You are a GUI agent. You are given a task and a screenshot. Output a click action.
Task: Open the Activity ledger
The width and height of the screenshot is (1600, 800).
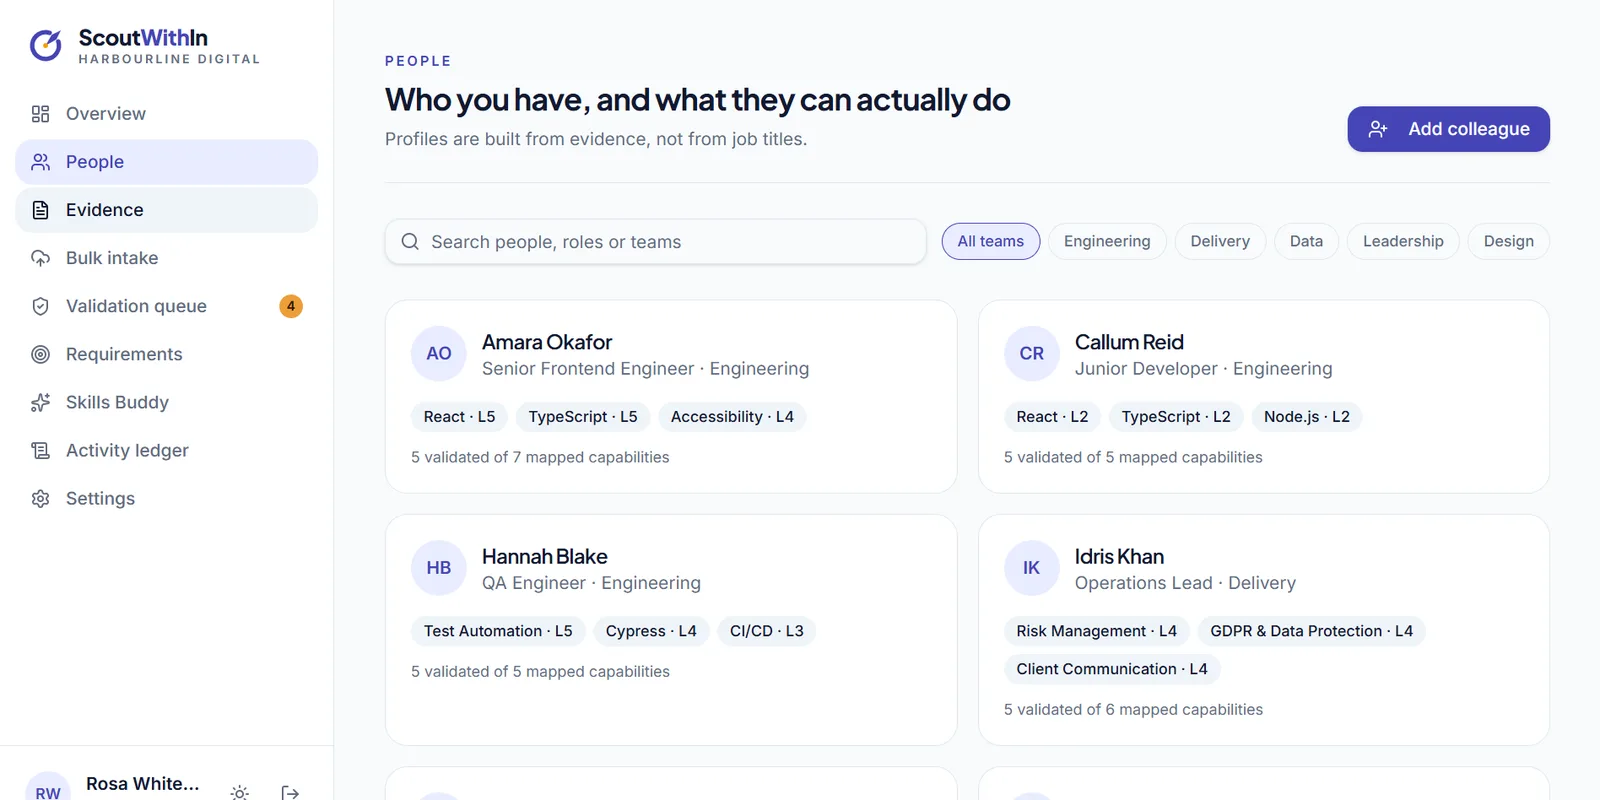click(x=166, y=450)
